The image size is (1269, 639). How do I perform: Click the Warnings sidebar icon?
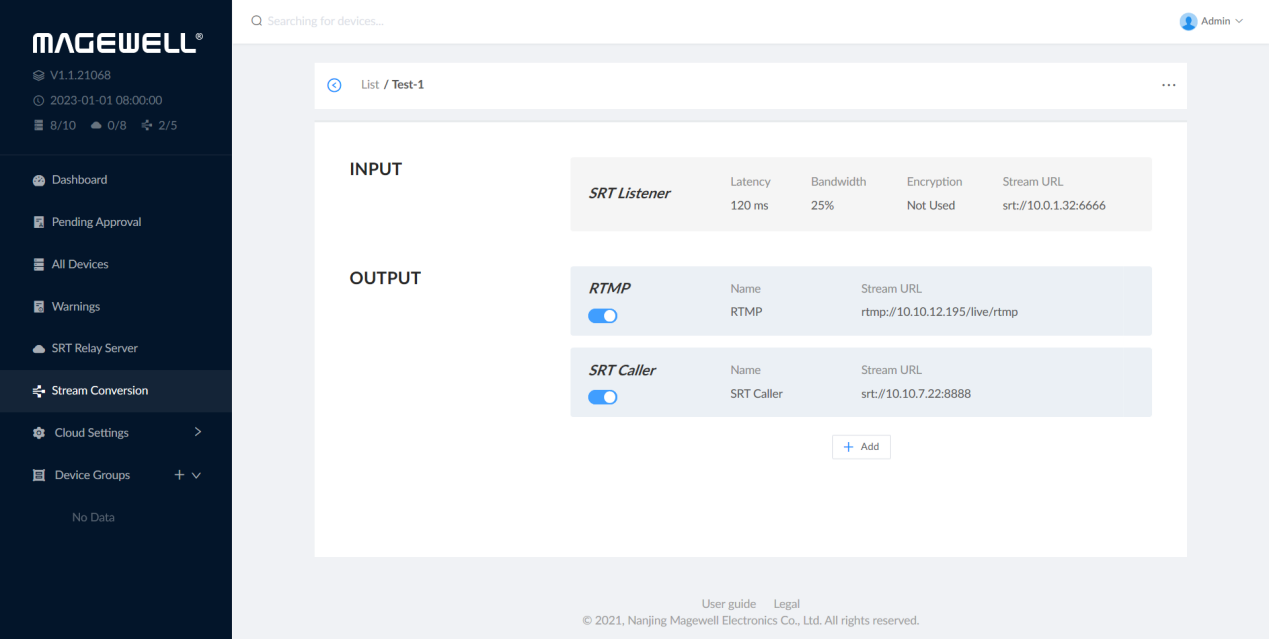(39, 307)
